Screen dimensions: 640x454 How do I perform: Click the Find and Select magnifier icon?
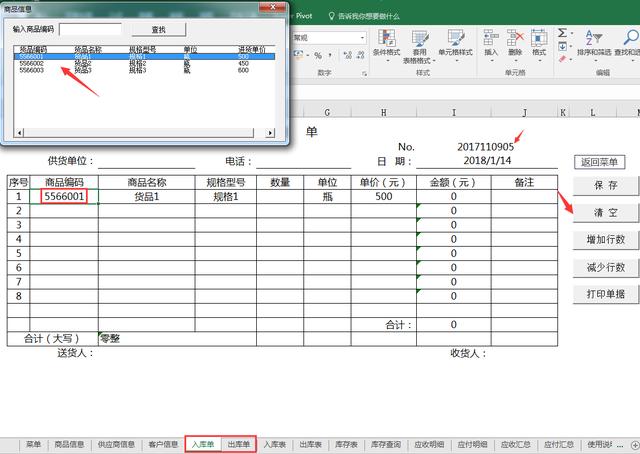tap(627, 38)
